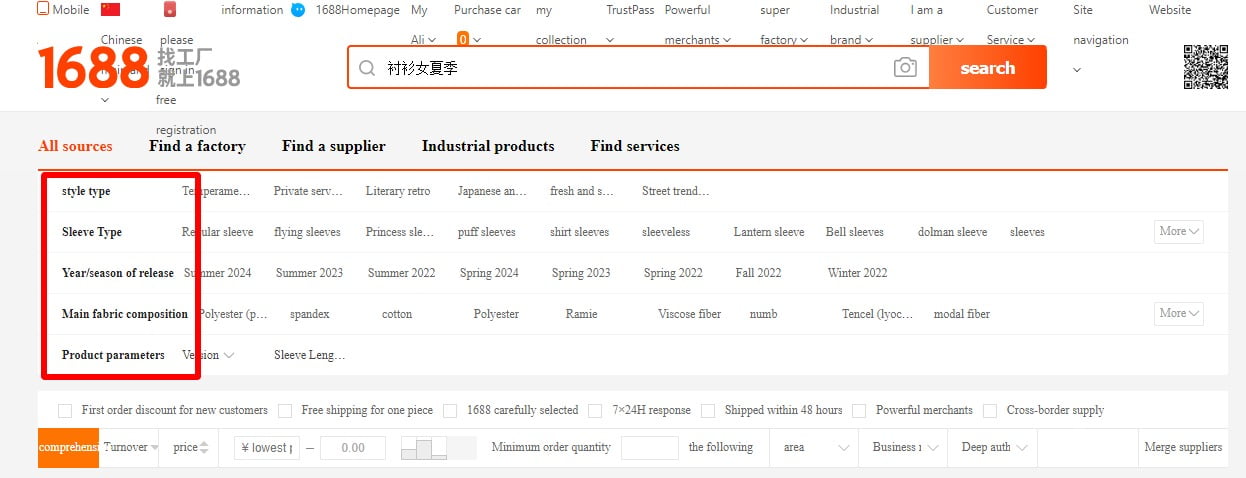Open the Industrial products tab
This screenshot has height=478, width=1246.
[488, 146]
